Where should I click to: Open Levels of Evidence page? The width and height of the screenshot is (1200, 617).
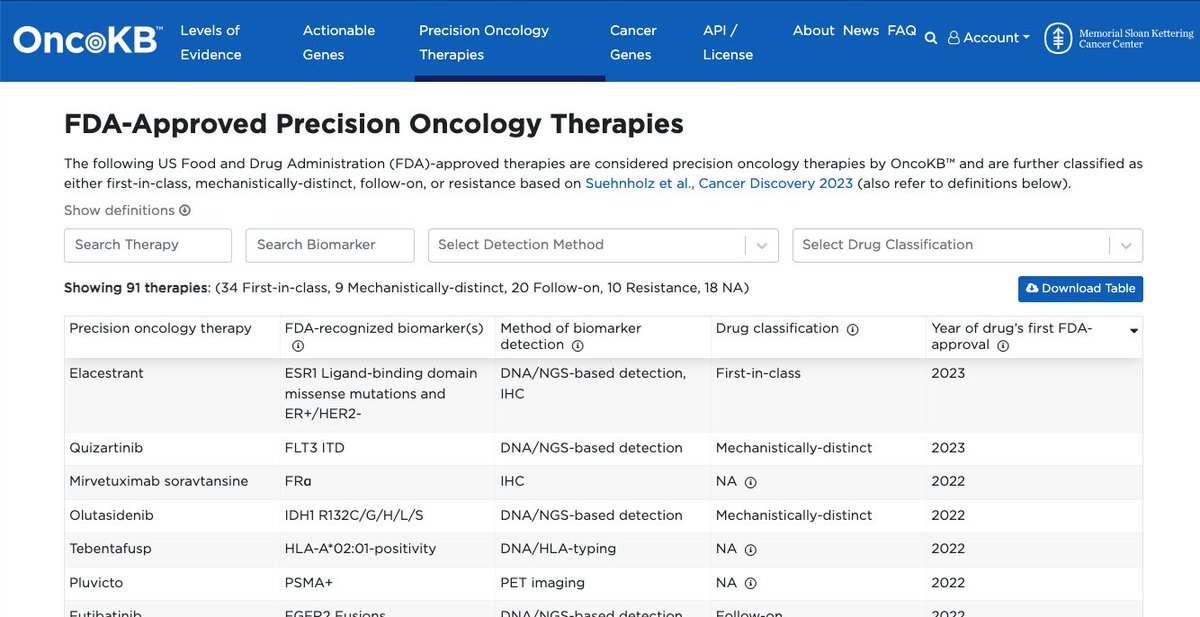click(210, 42)
